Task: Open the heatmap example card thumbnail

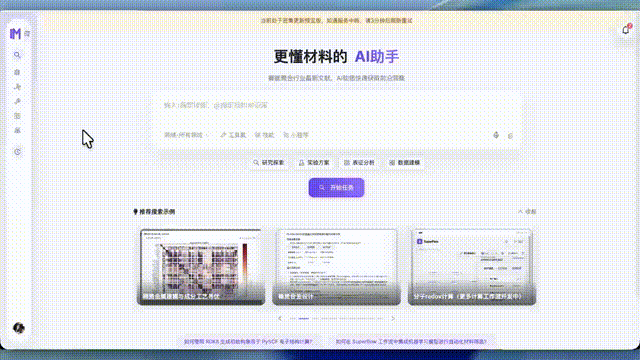Action: tap(201, 267)
